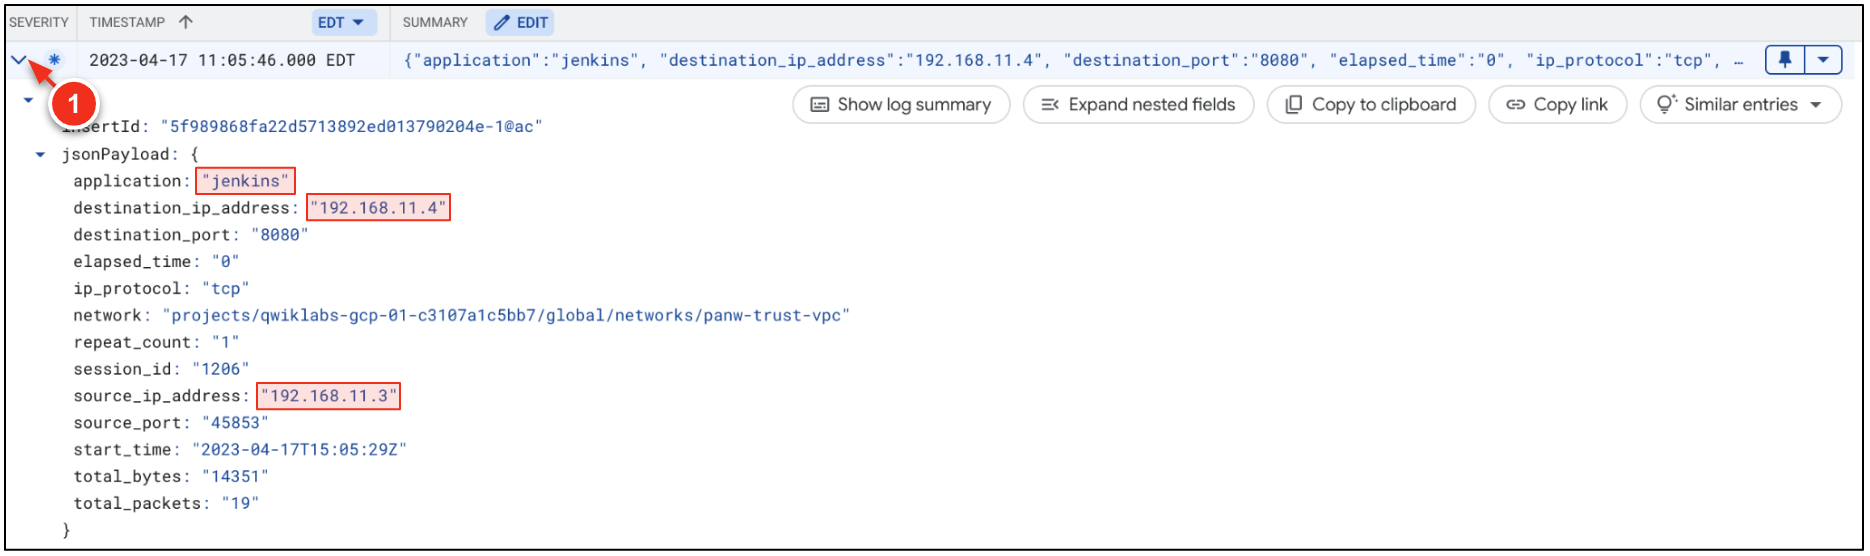1870x556 pixels.
Task: Click the source IP value 192.168.11.3
Action: (328, 396)
